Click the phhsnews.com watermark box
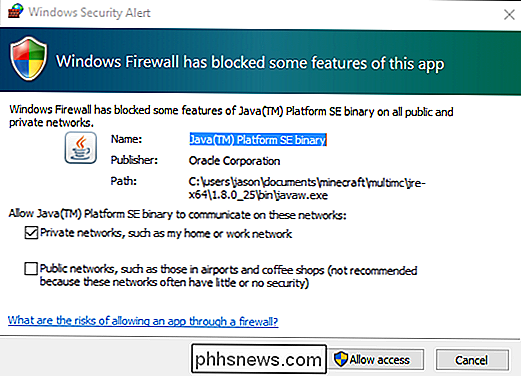This screenshot has height=376, width=521. click(x=258, y=359)
